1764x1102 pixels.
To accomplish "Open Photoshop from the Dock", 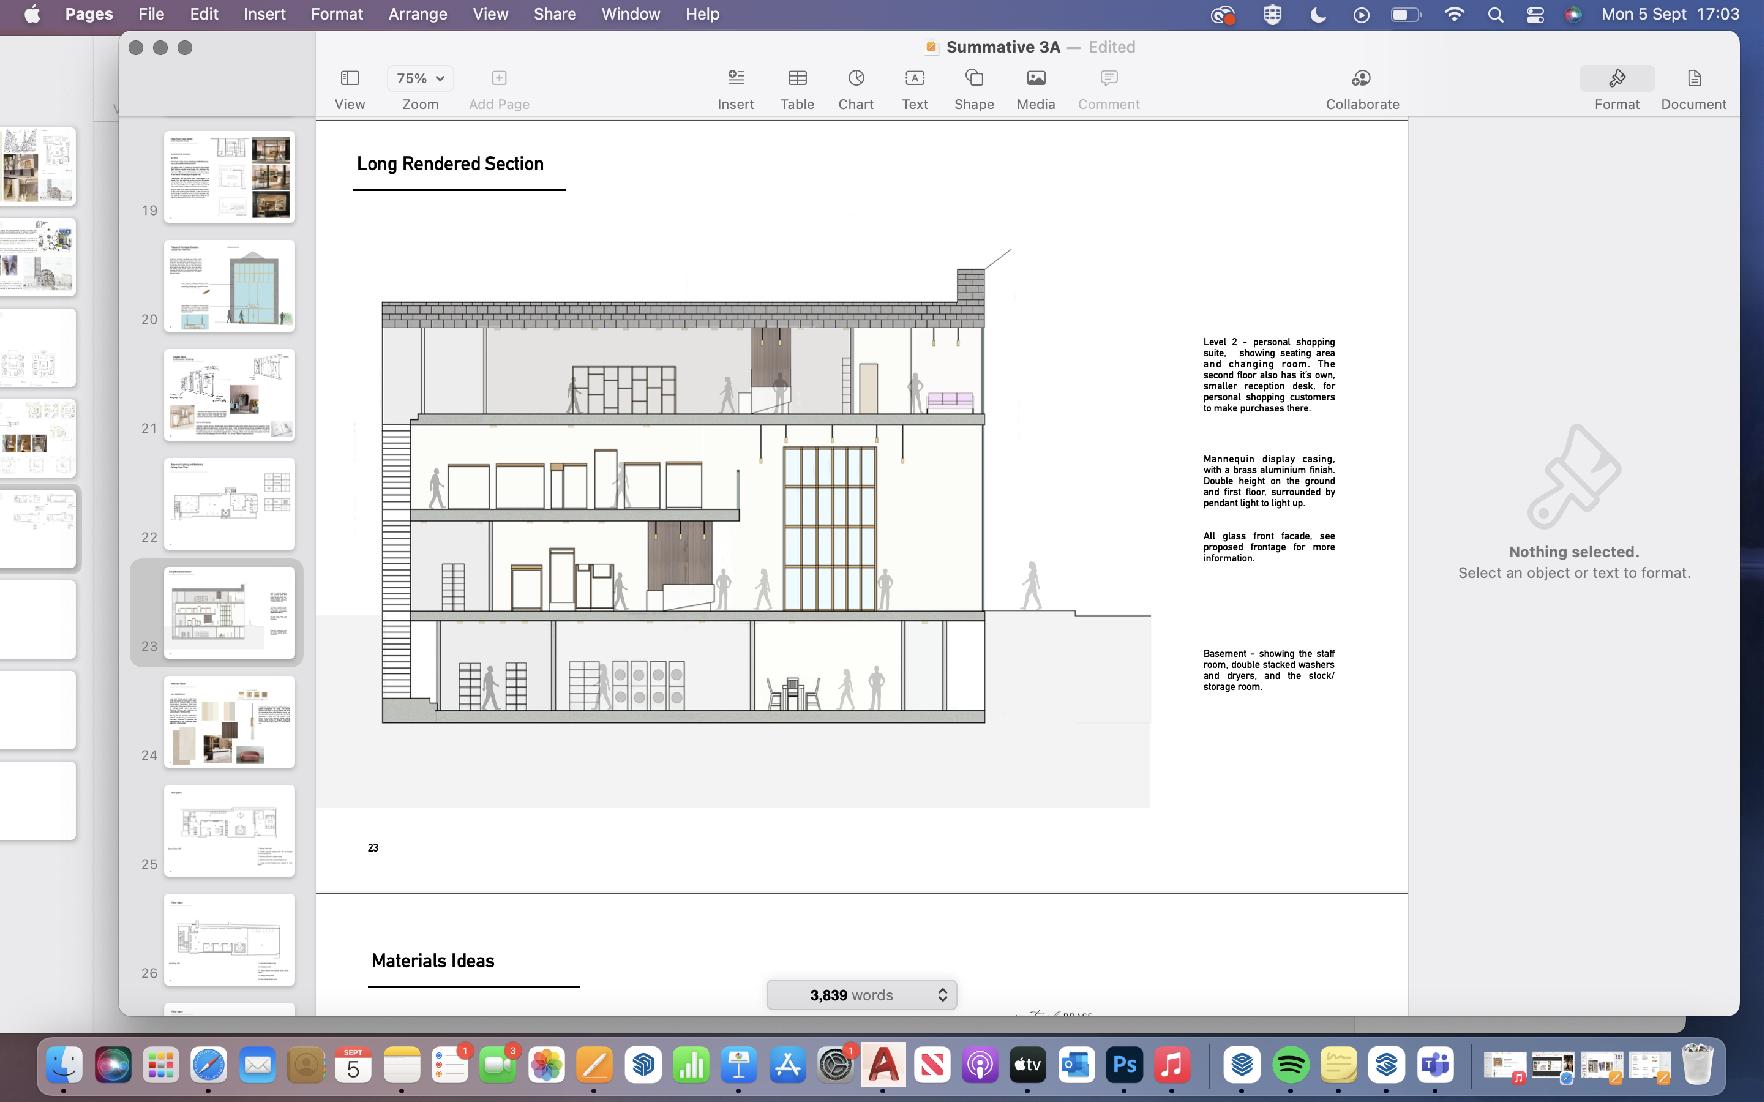I will point(1124,1066).
